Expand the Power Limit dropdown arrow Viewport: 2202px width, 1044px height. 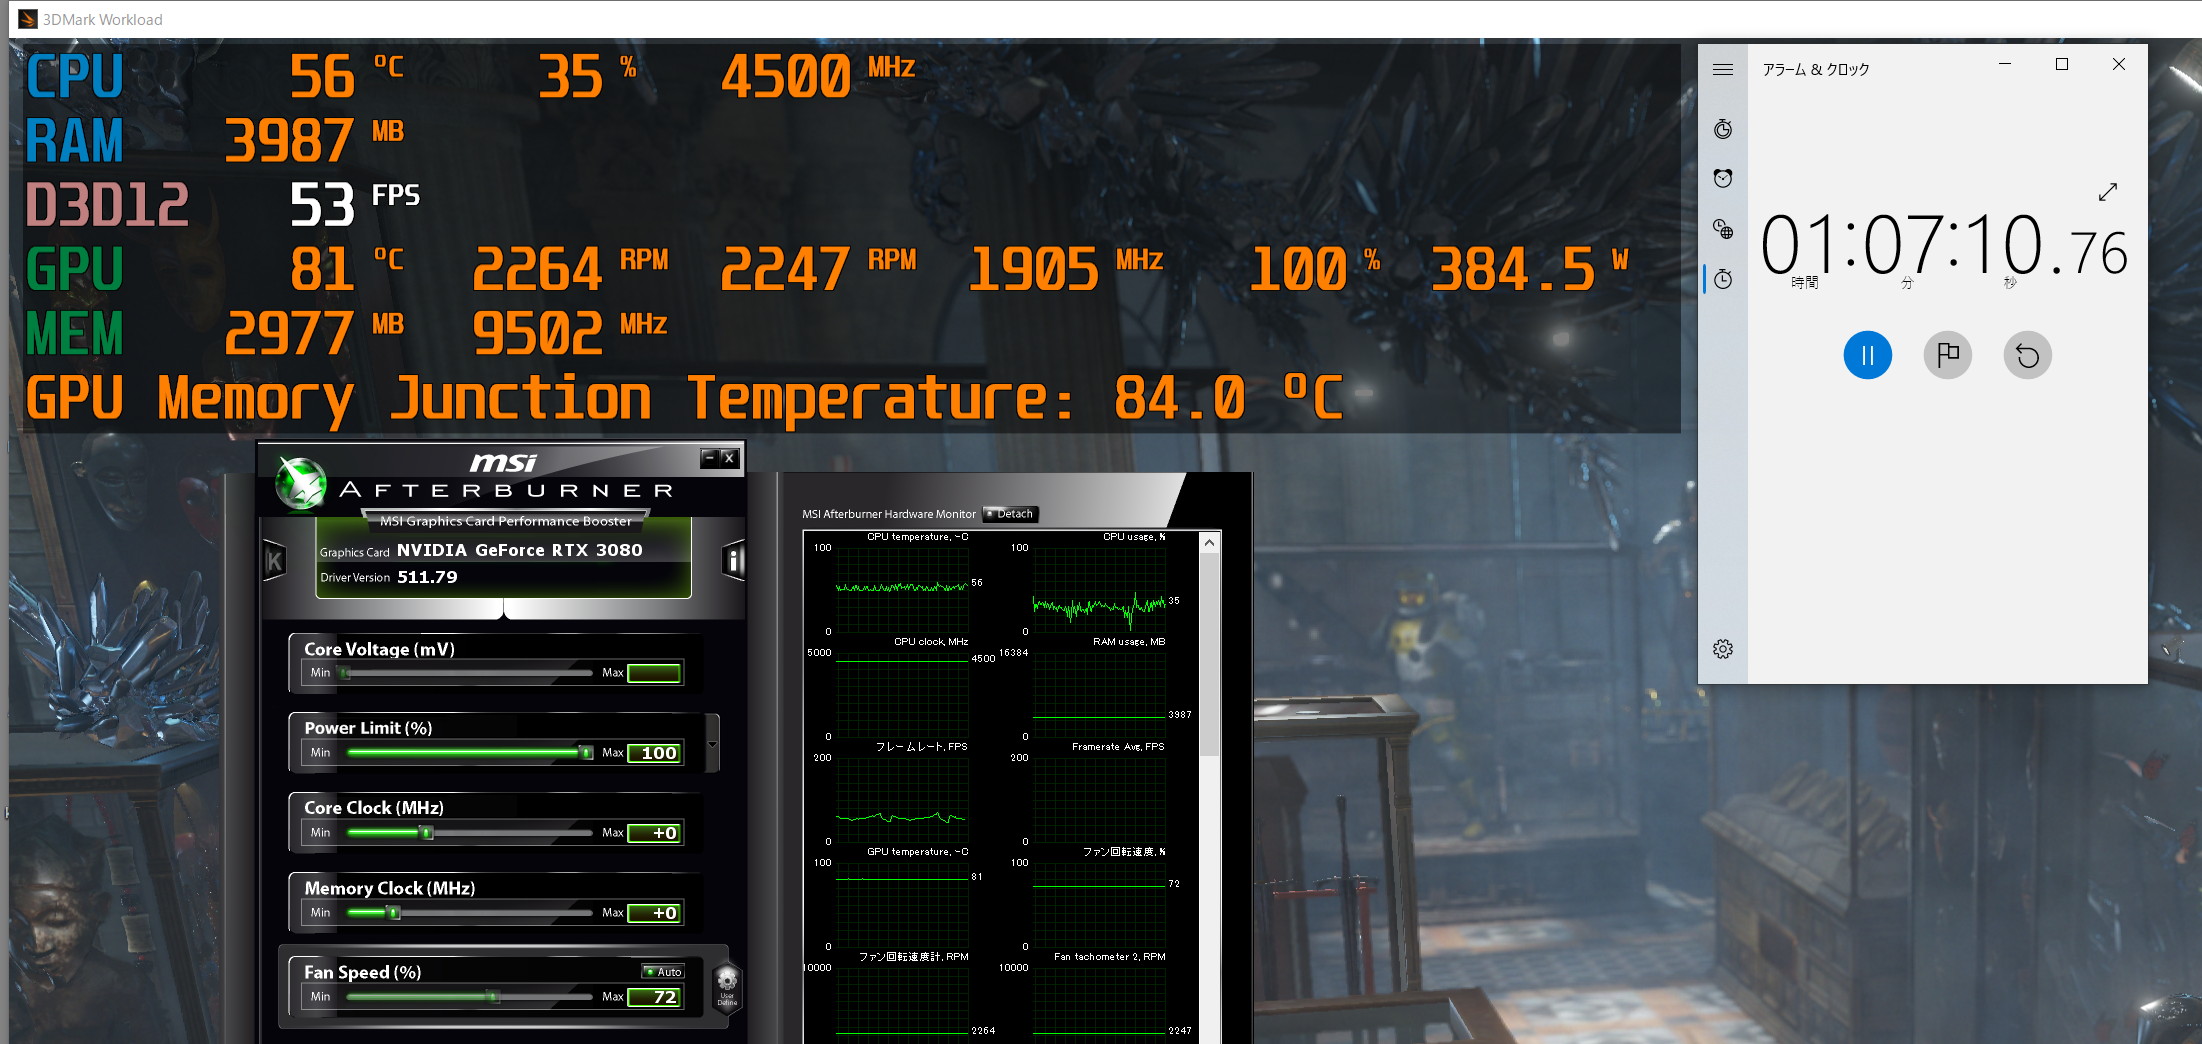[x=712, y=743]
